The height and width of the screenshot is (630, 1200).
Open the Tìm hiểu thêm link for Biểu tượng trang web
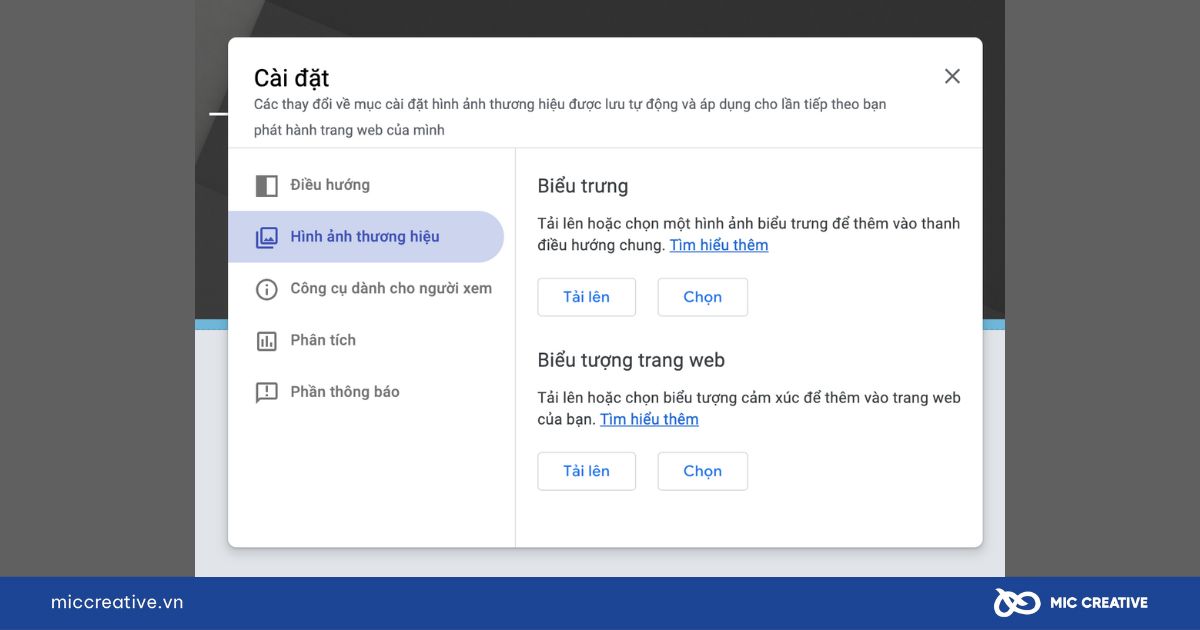(649, 419)
